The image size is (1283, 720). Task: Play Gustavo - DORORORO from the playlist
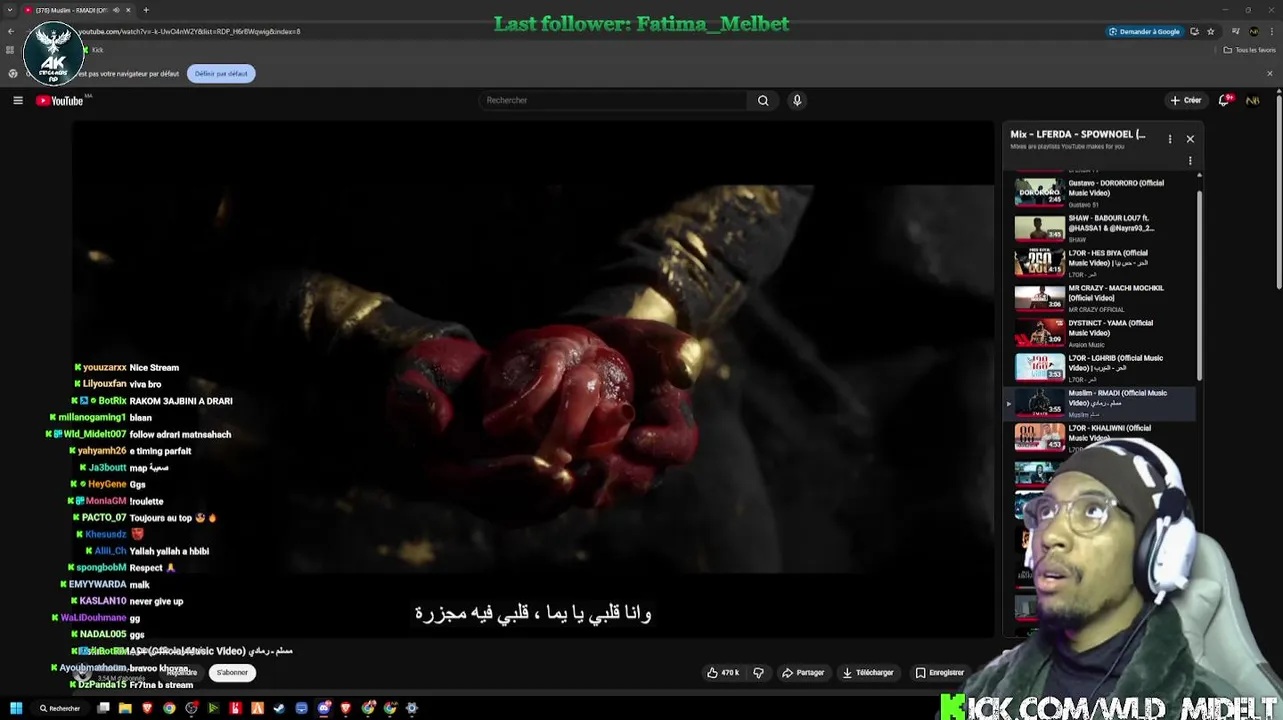[1103, 193]
